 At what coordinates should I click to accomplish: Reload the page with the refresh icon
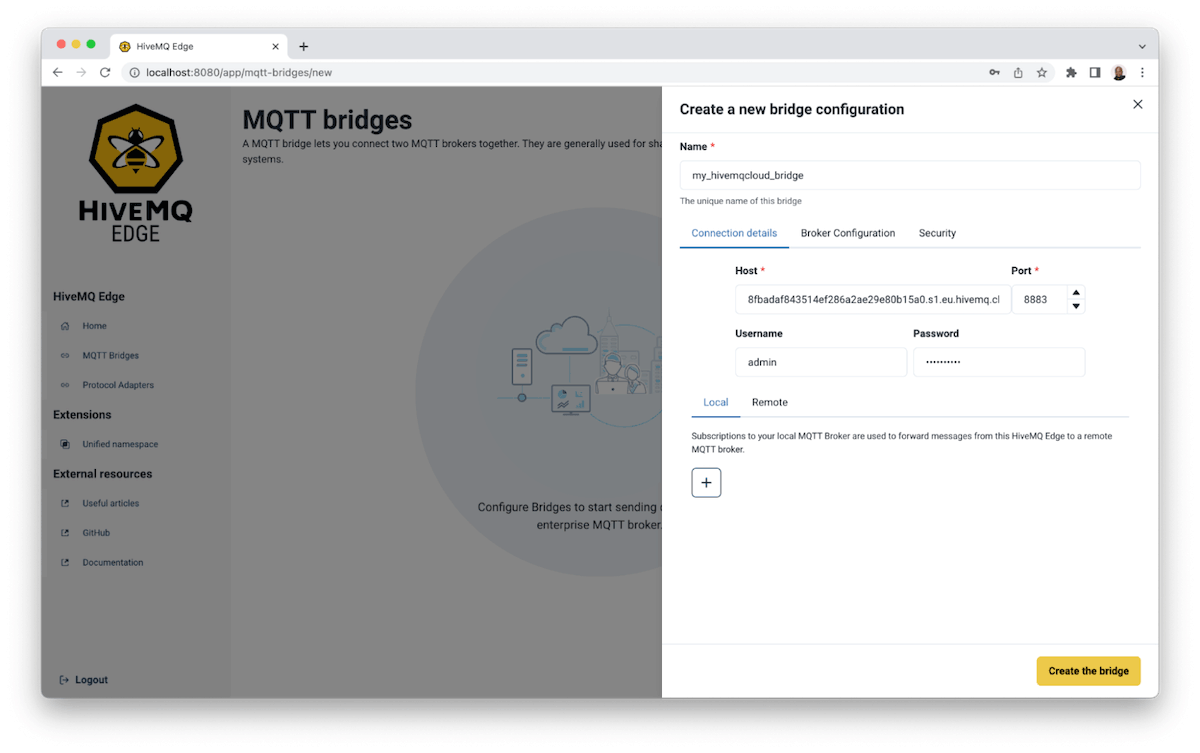pos(105,72)
